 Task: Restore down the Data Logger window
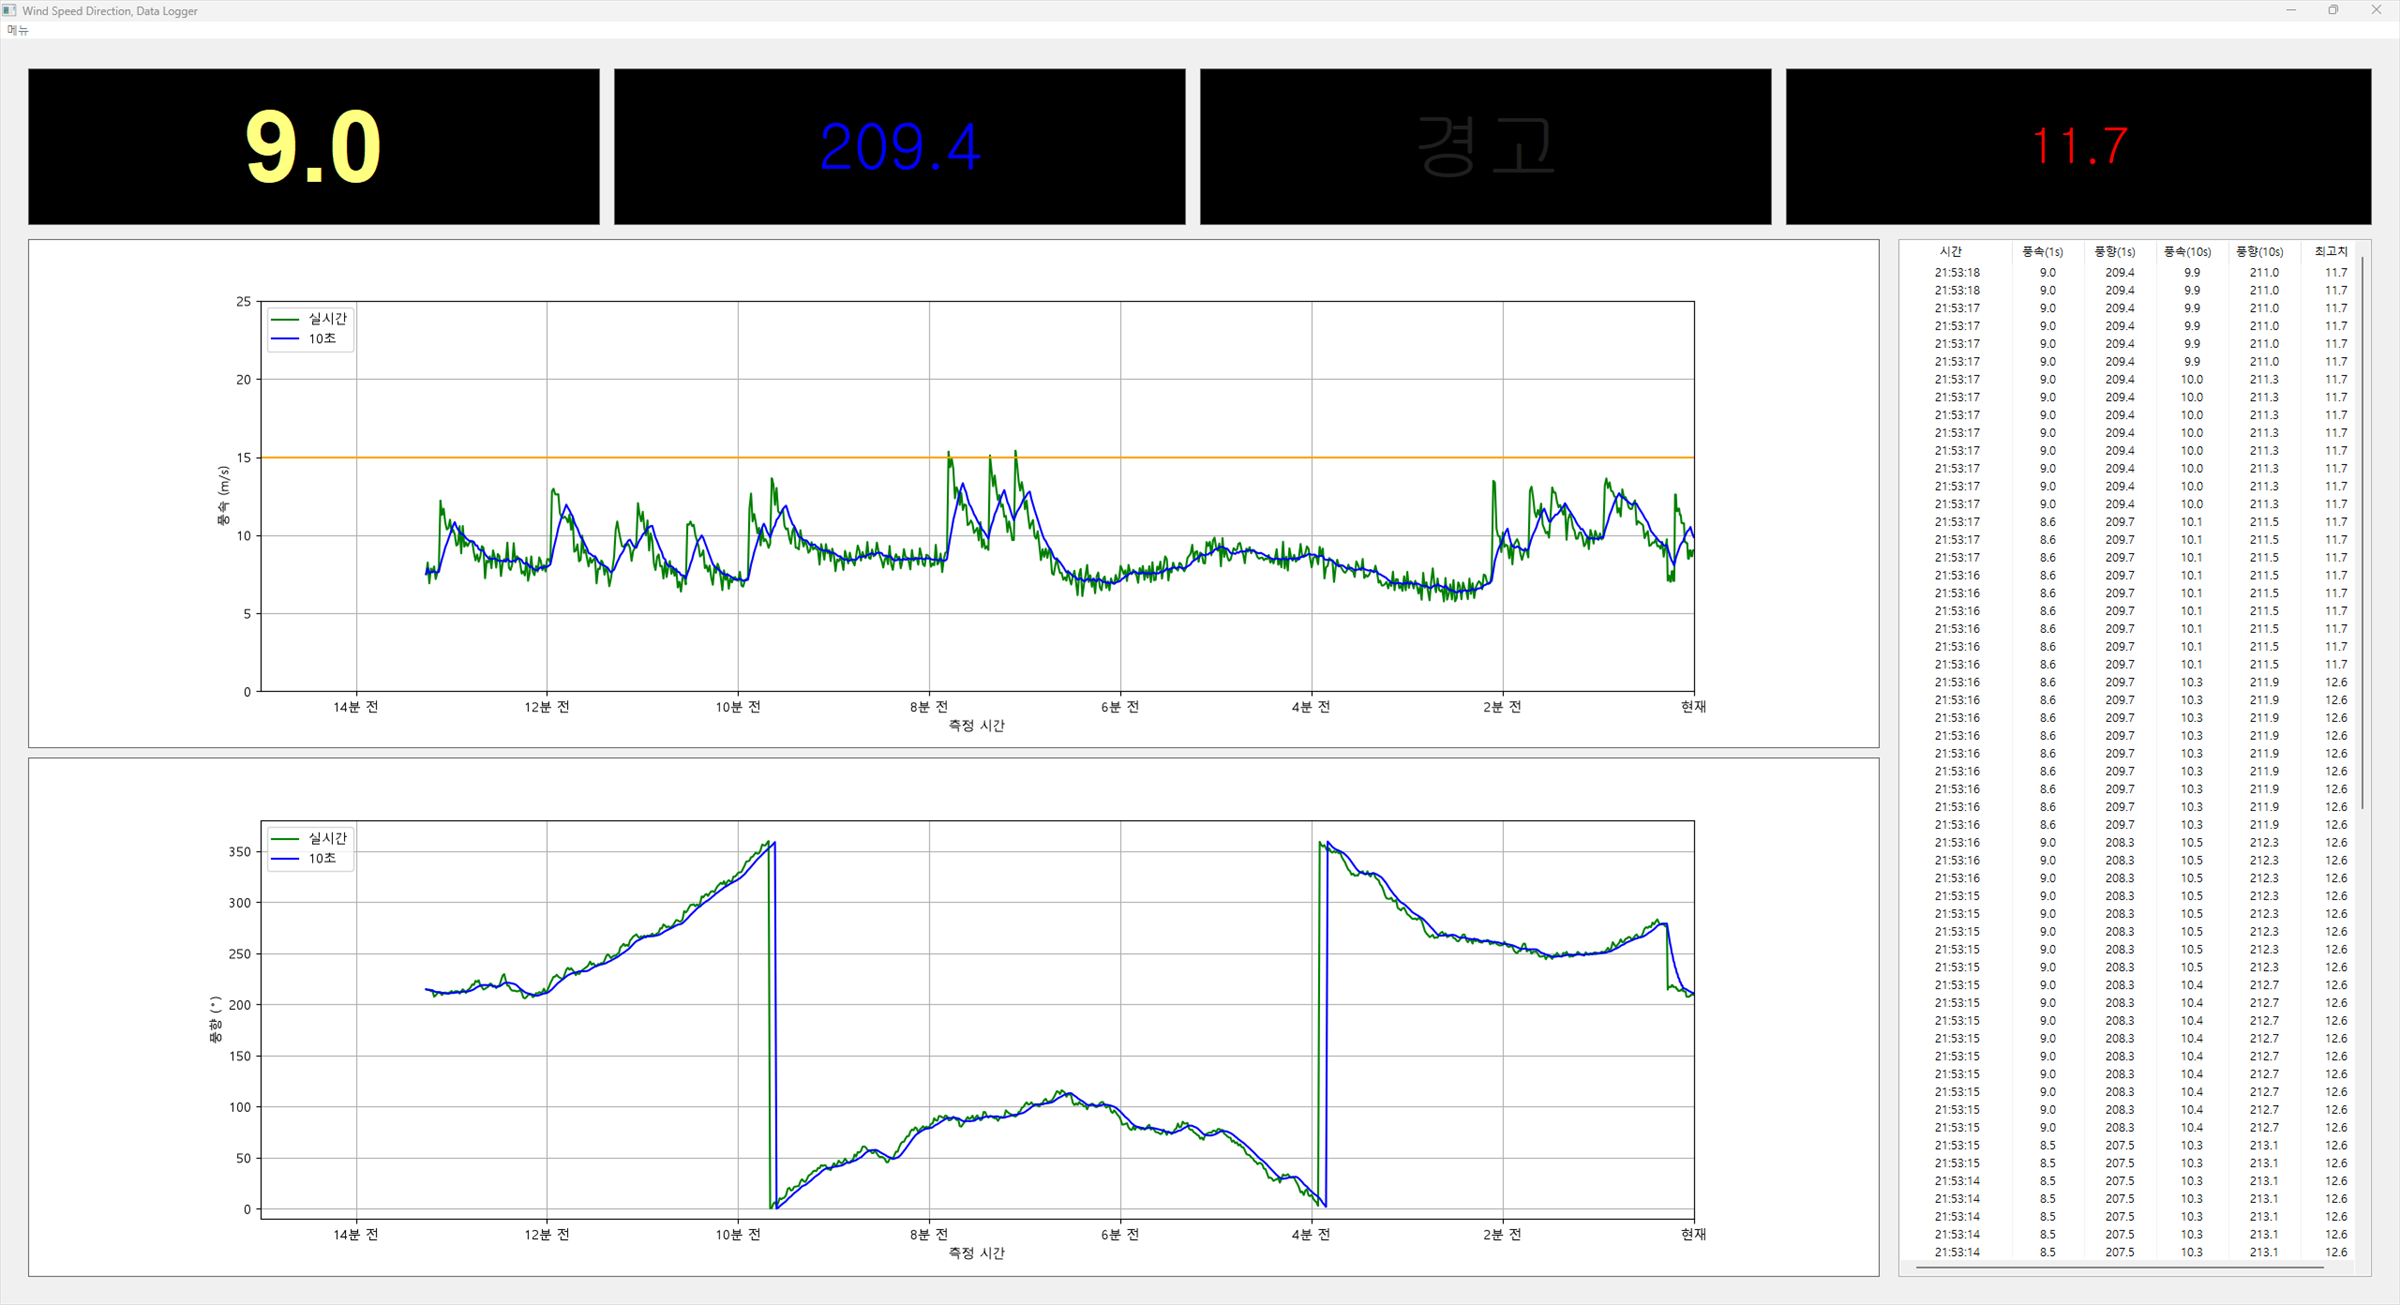(2333, 10)
